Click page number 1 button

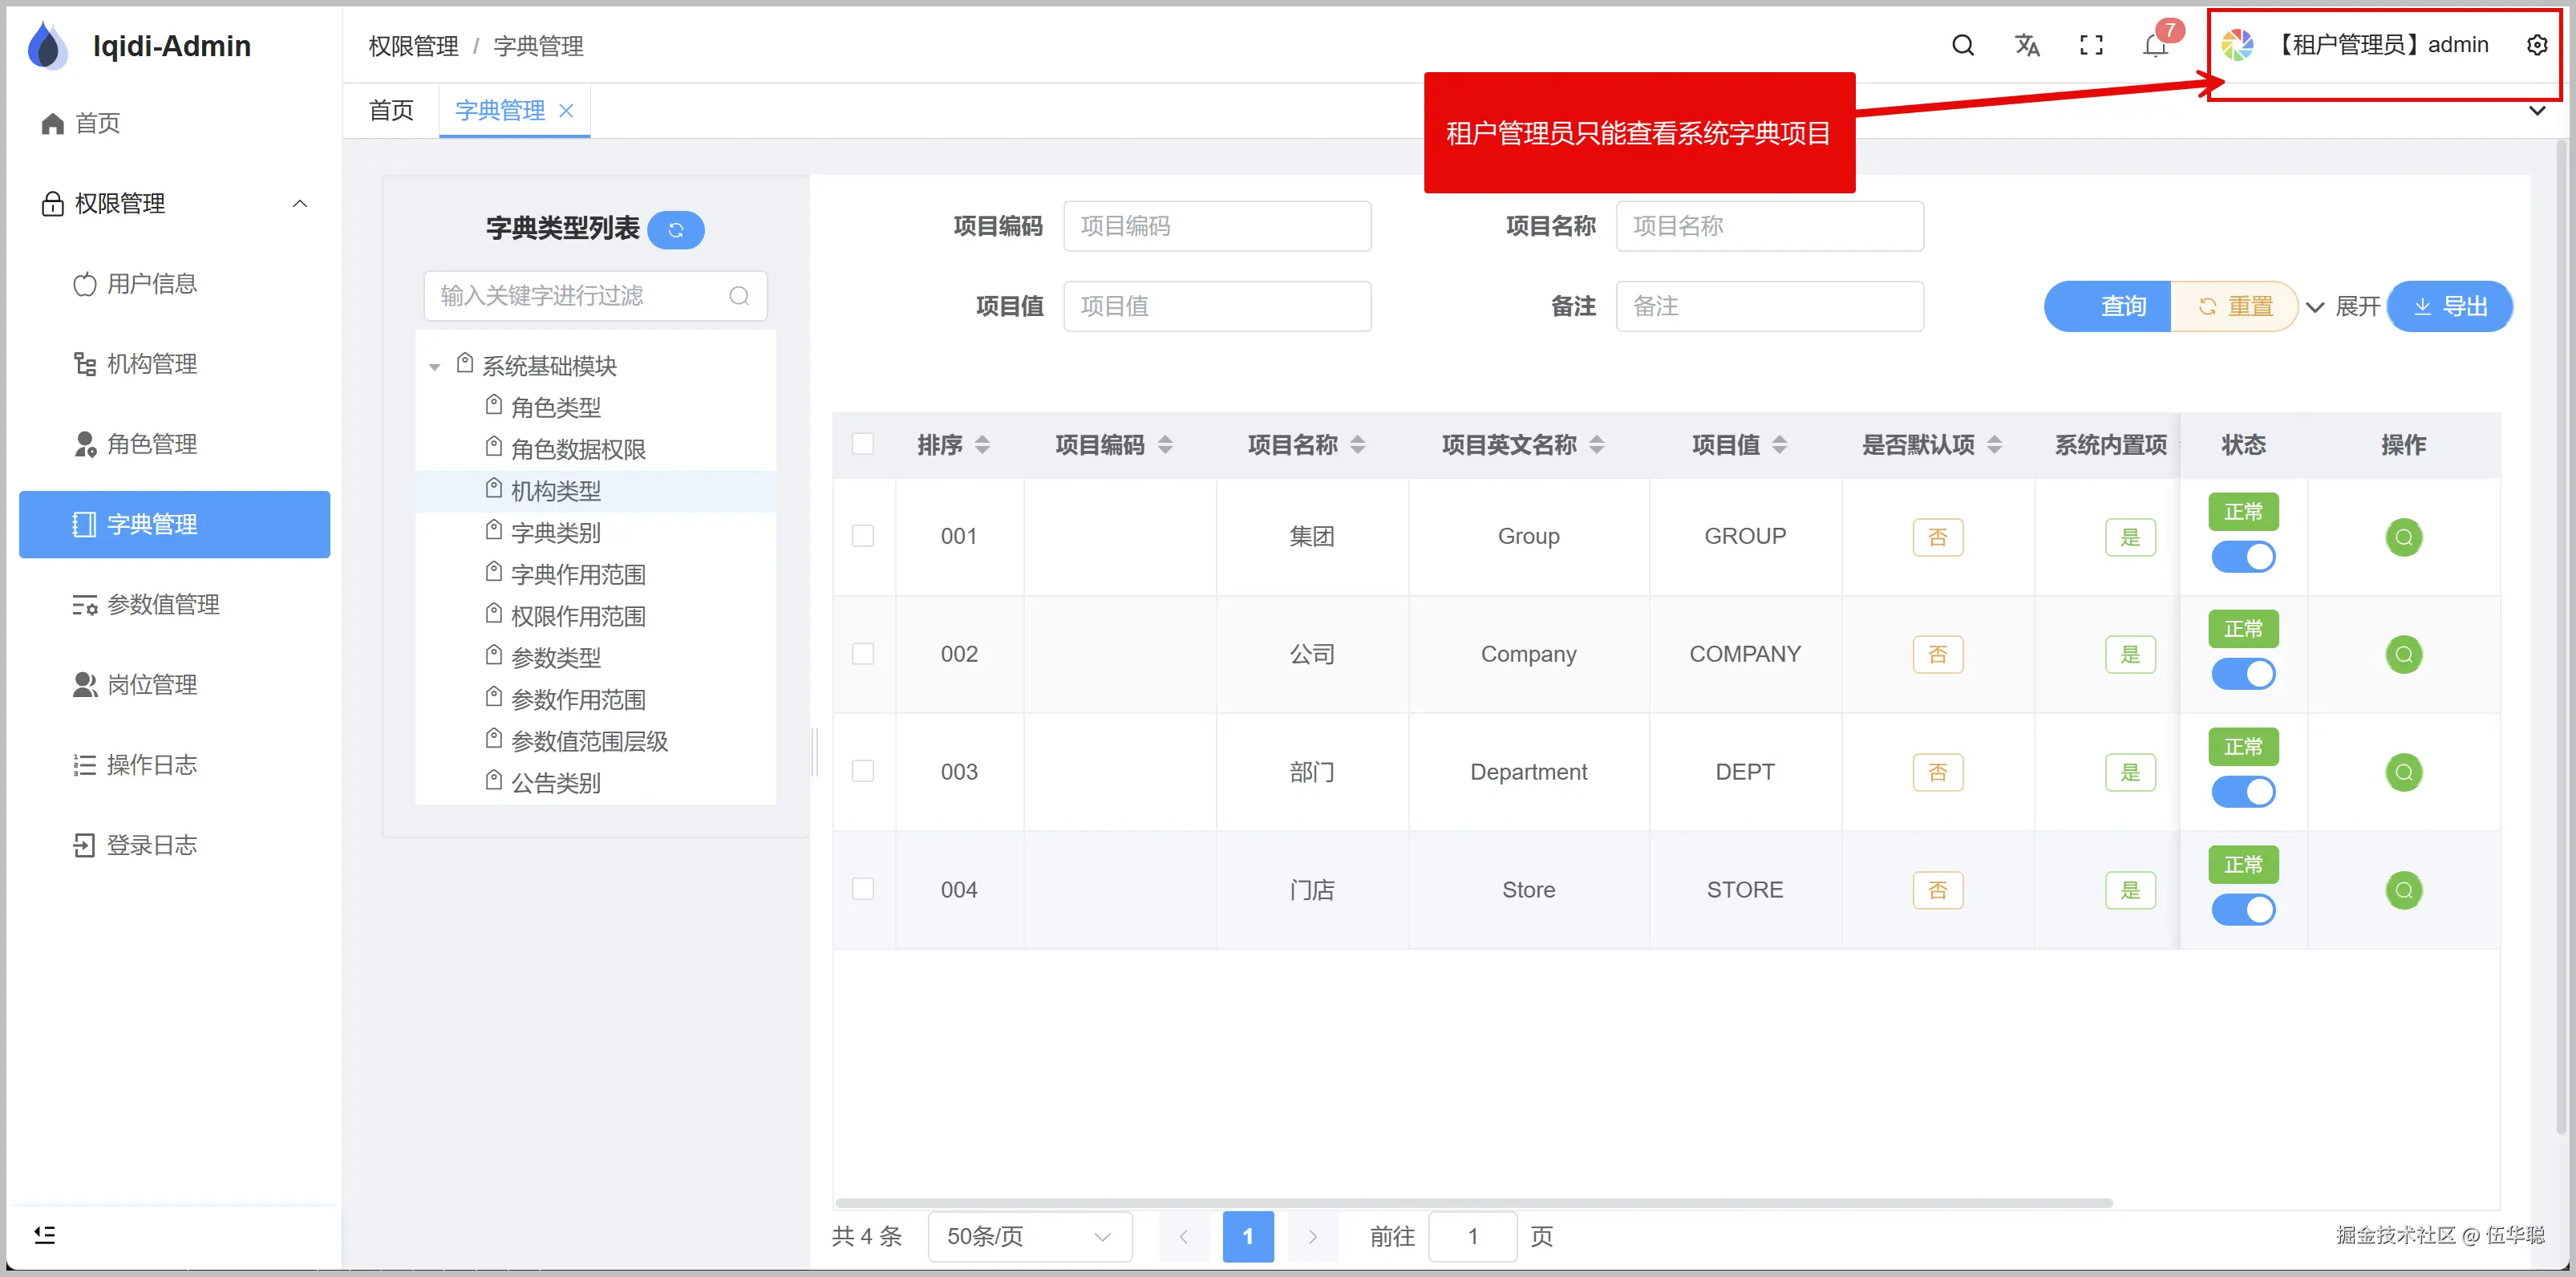pos(1248,1237)
